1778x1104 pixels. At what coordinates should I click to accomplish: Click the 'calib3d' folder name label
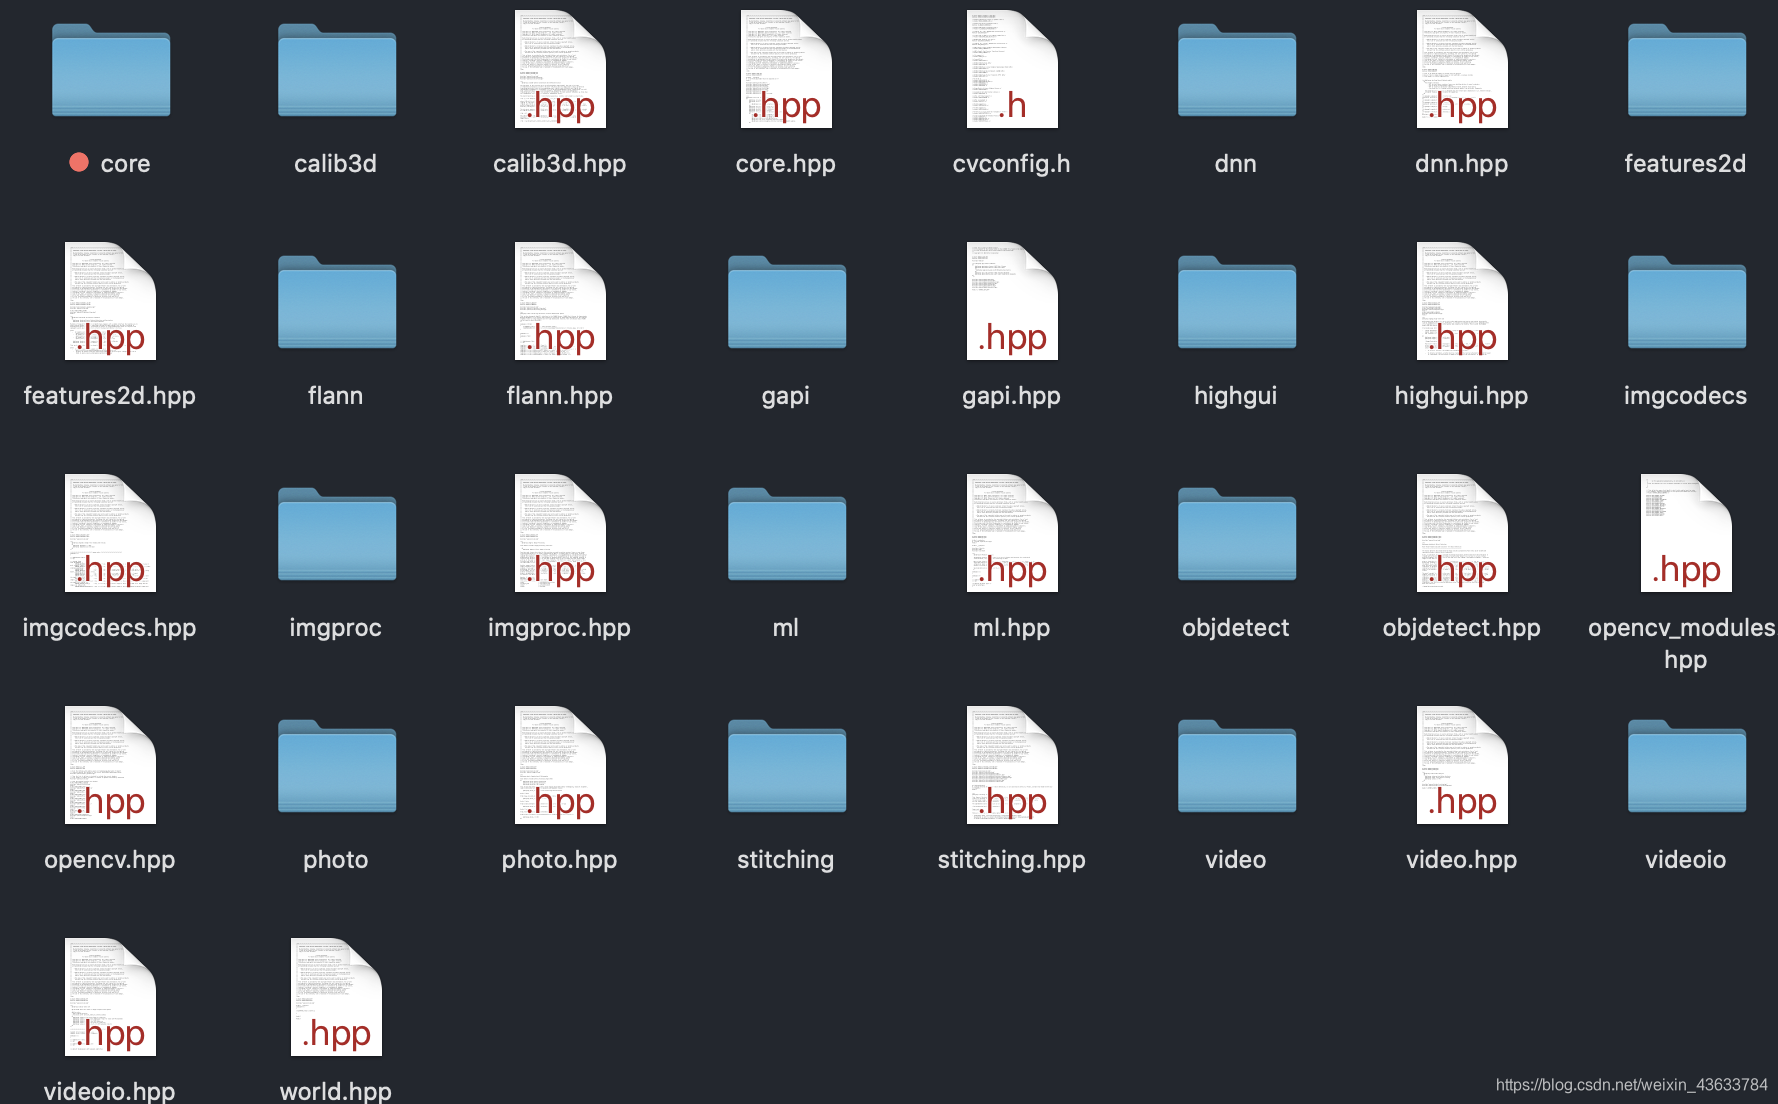pyautogui.click(x=335, y=163)
